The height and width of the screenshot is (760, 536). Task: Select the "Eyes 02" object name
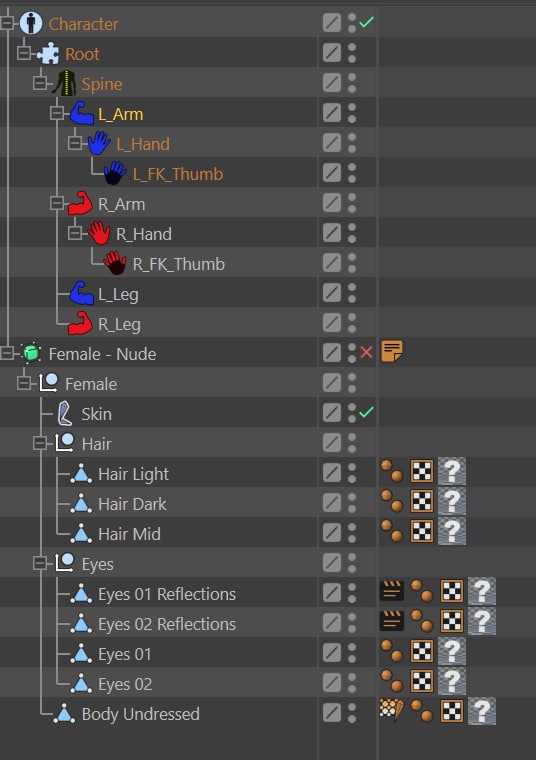pyautogui.click(x=125, y=684)
